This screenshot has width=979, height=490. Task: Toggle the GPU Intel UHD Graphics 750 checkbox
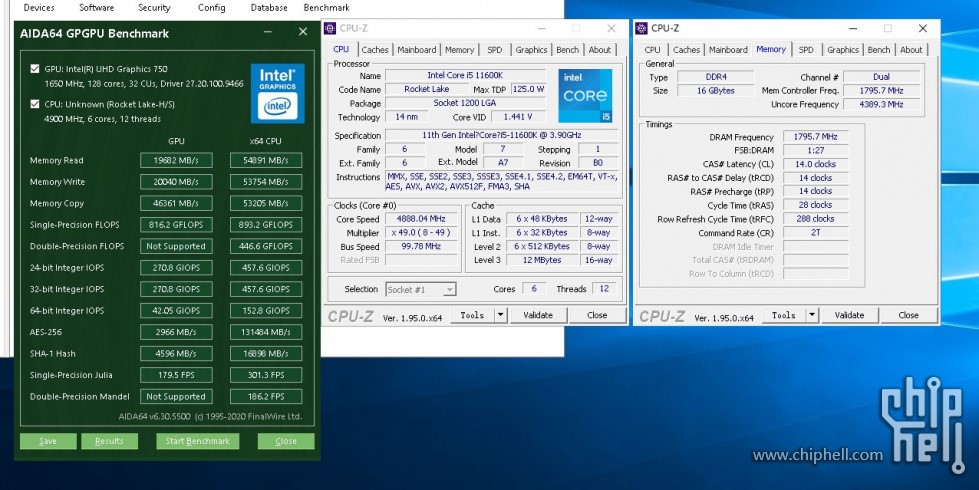[35, 69]
